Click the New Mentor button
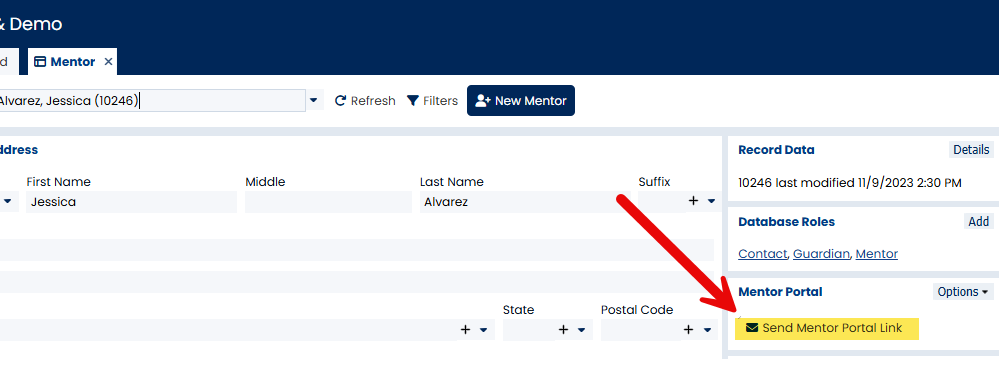This screenshot has height=365, width=1000. click(x=520, y=101)
